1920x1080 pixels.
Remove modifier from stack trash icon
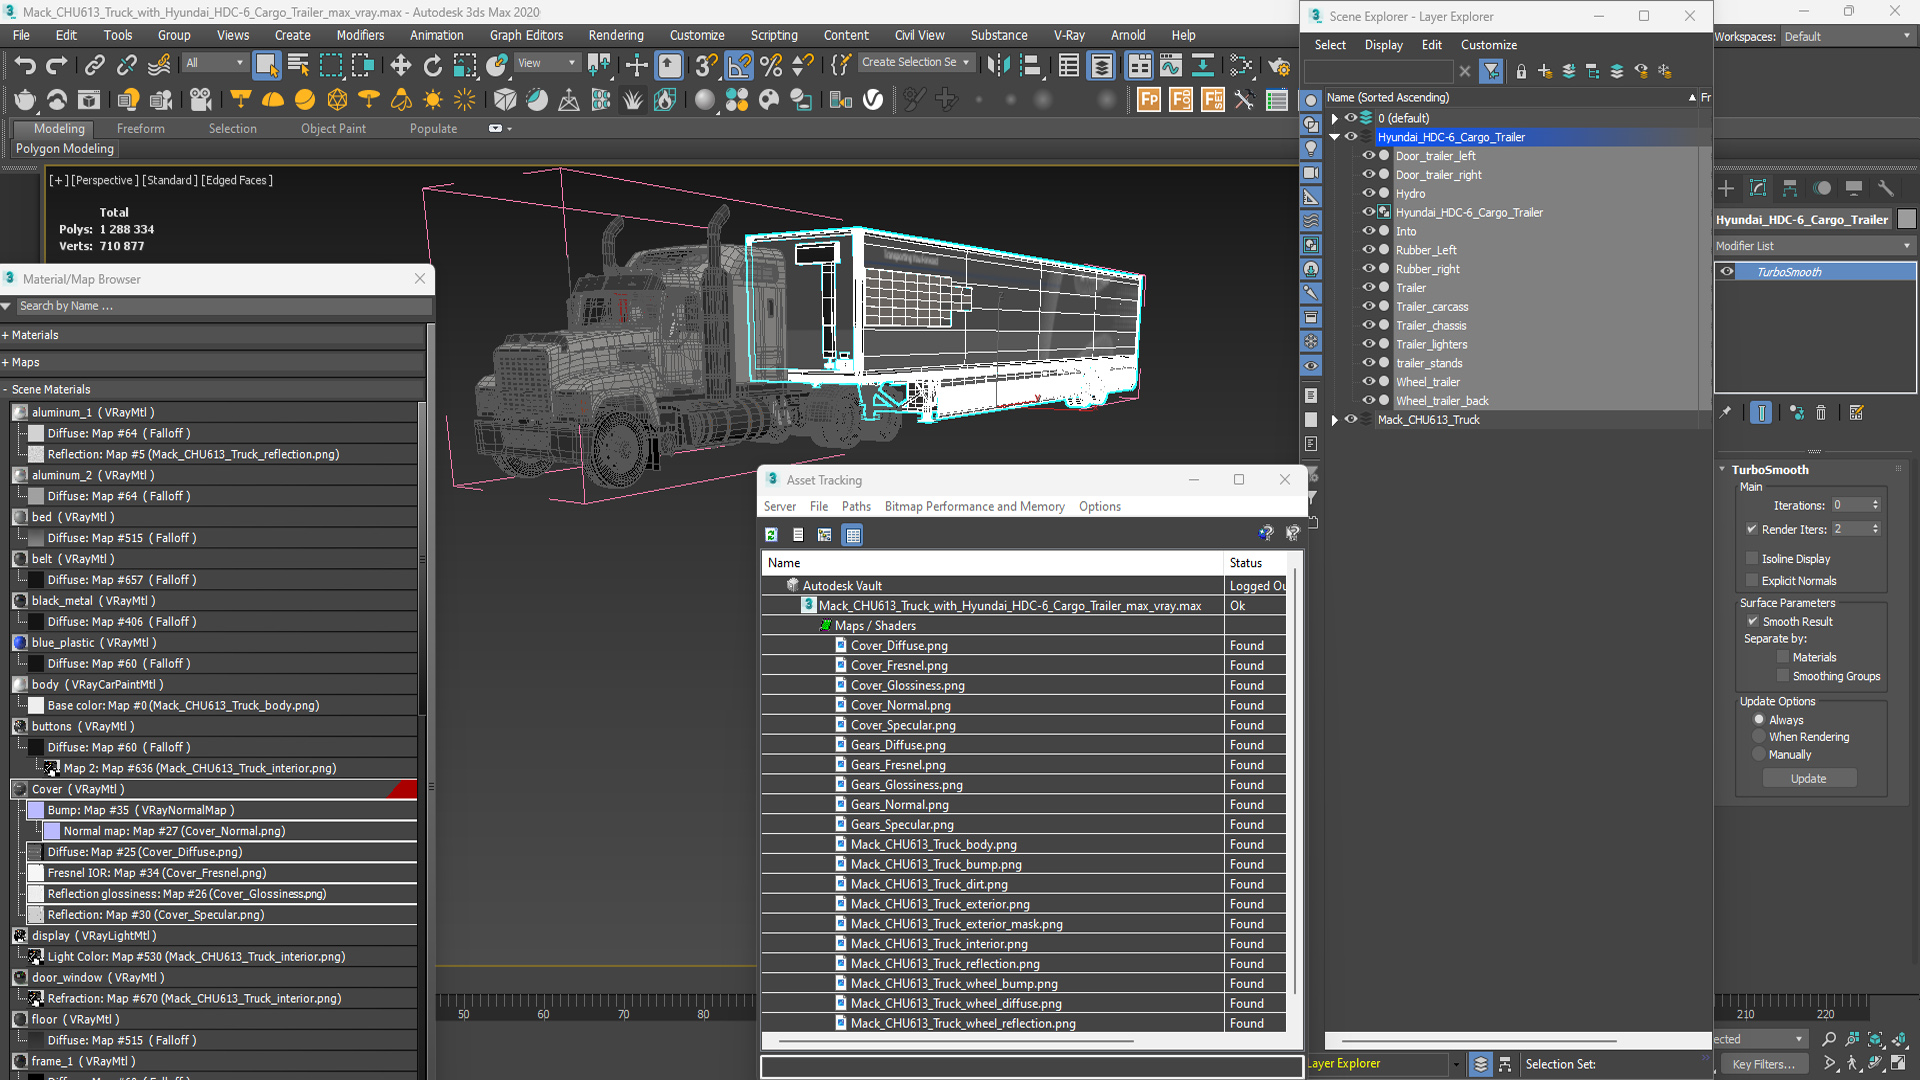[x=1821, y=413]
